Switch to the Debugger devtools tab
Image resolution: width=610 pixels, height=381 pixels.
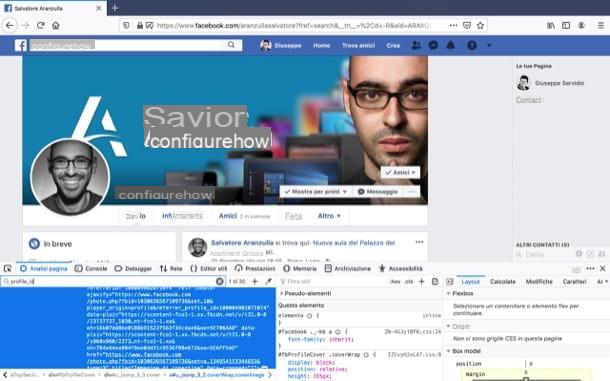[x=133, y=269]
